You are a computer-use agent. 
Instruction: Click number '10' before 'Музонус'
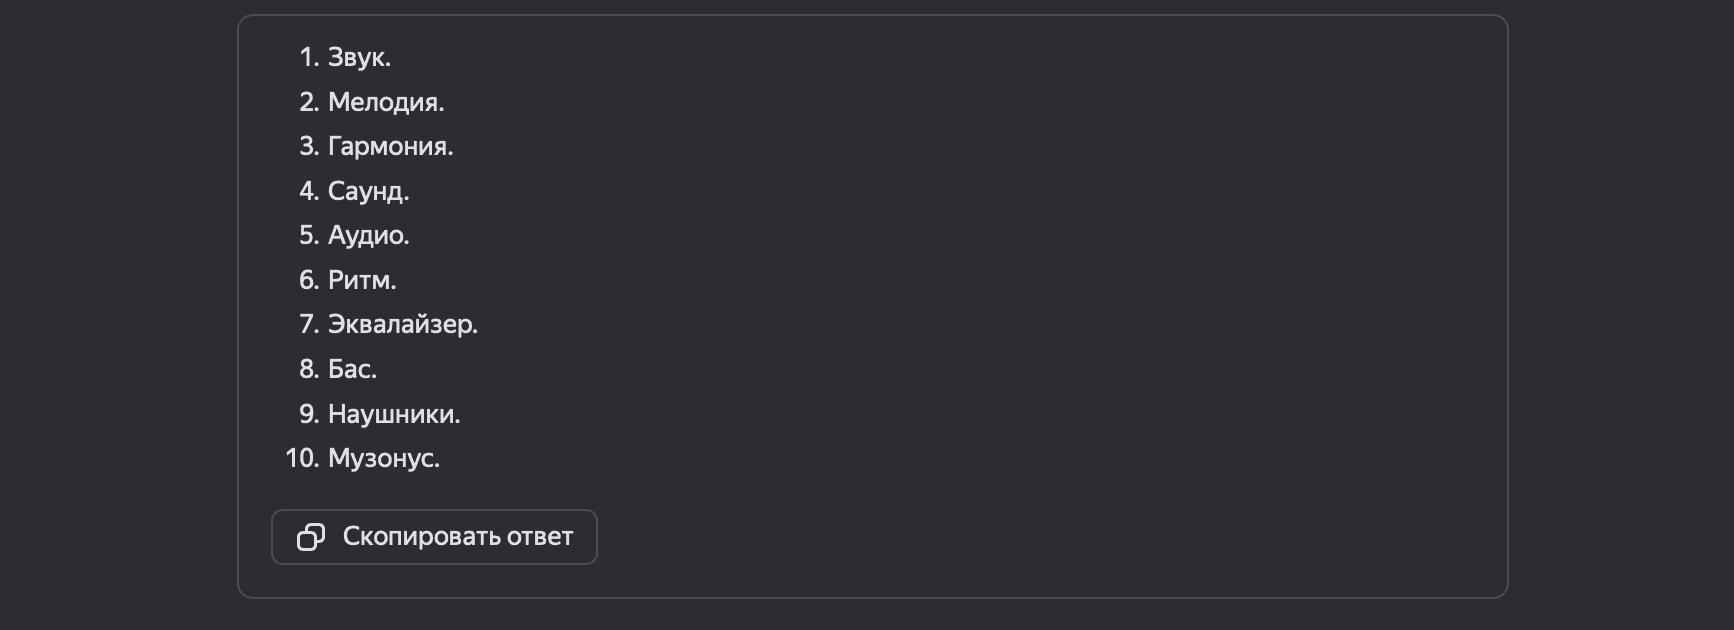(300, 459)
